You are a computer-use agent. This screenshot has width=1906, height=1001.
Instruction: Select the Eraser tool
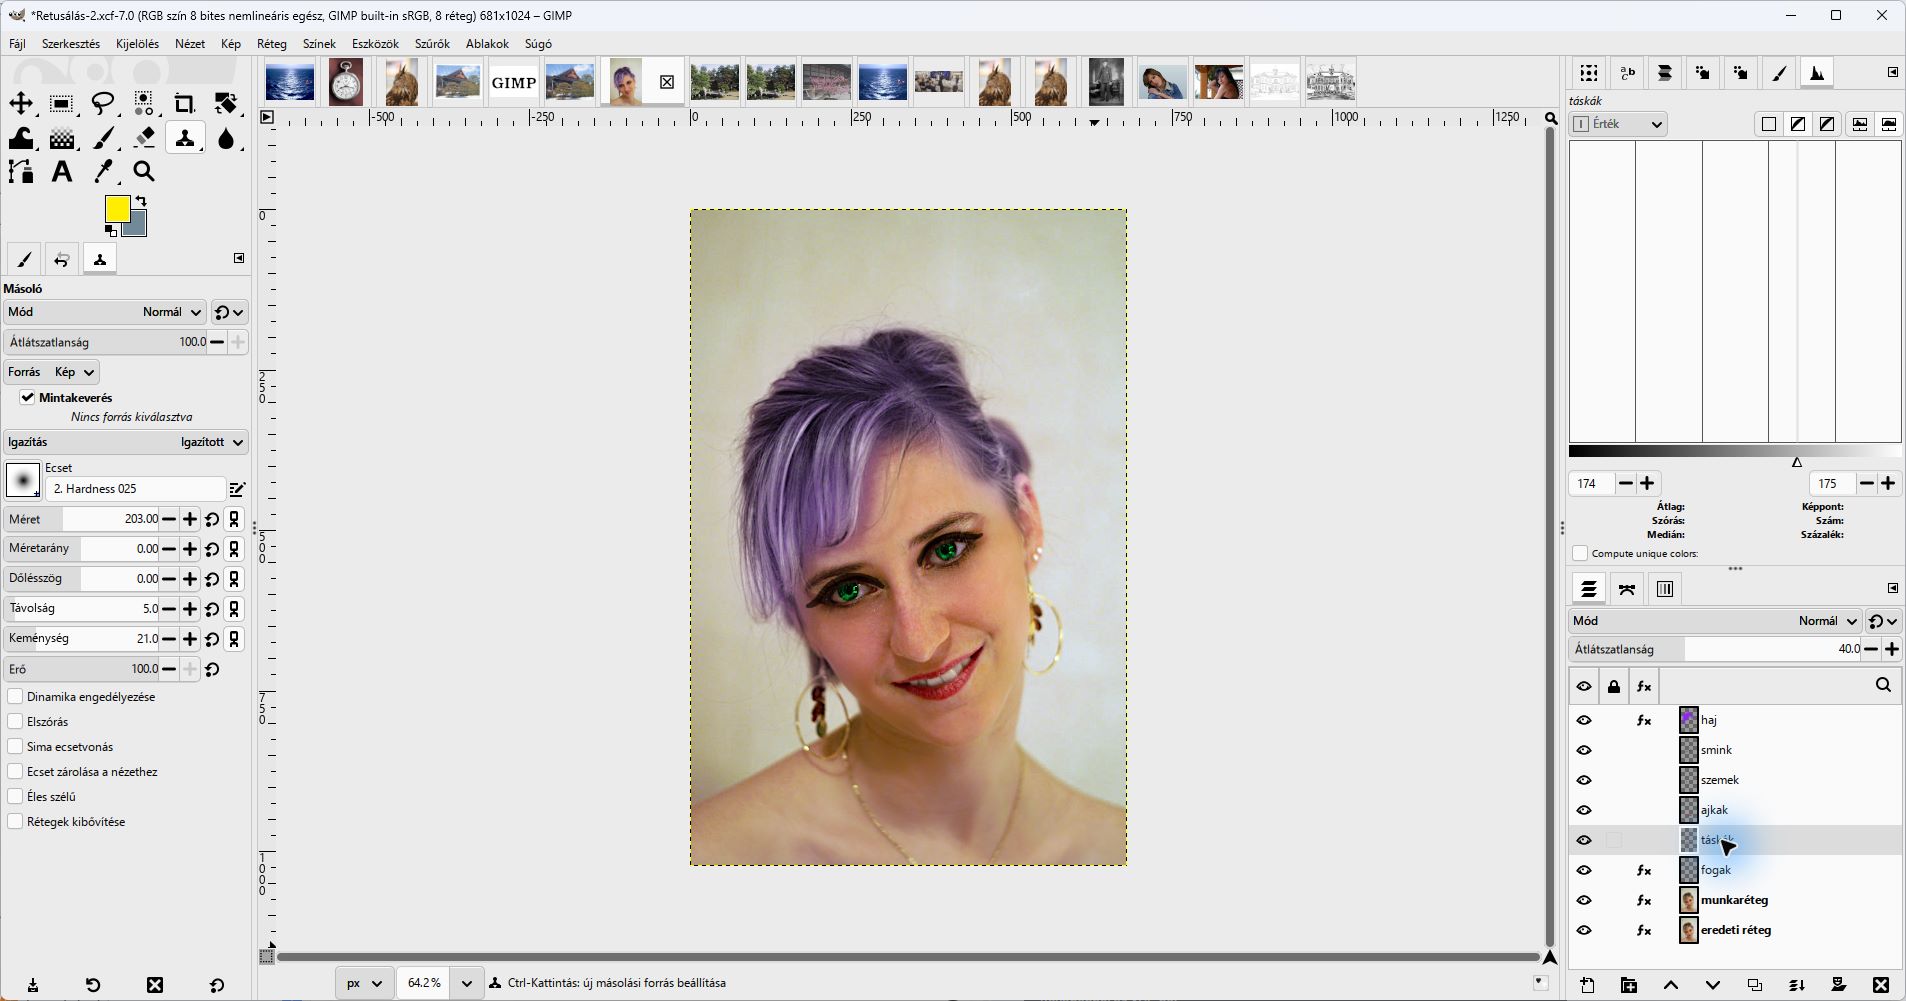click(144, 138)
